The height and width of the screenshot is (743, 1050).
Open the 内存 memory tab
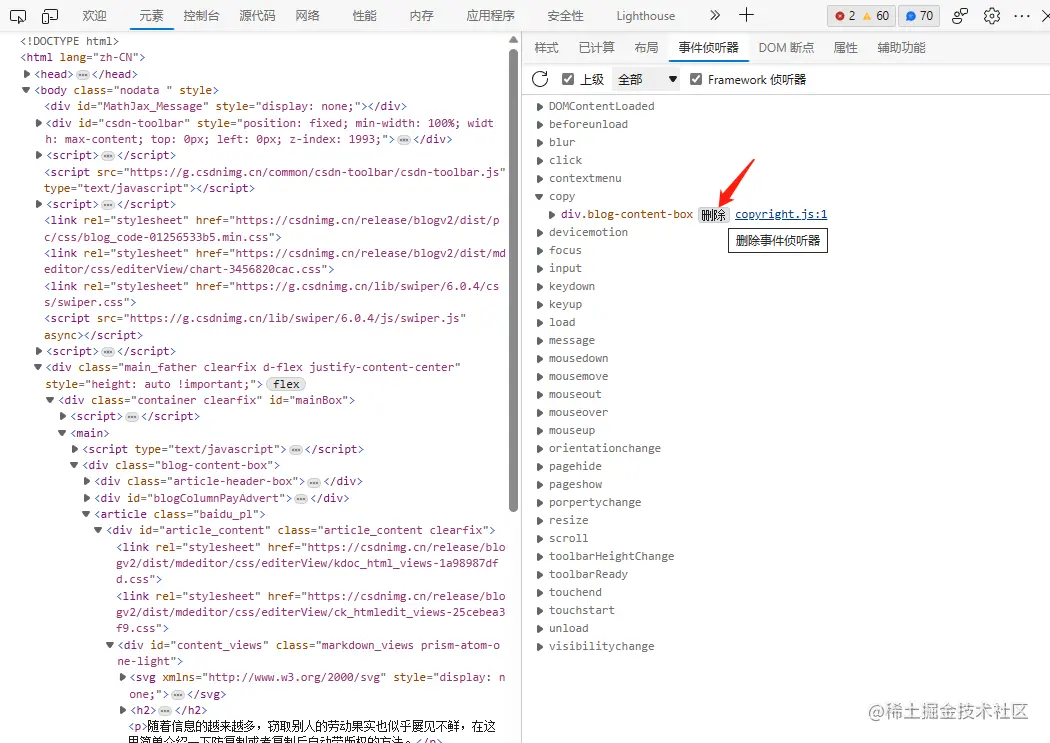421,15
